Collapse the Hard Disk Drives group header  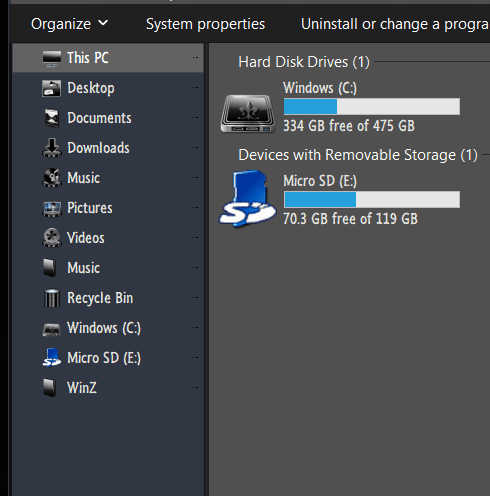tap(304, 62)
